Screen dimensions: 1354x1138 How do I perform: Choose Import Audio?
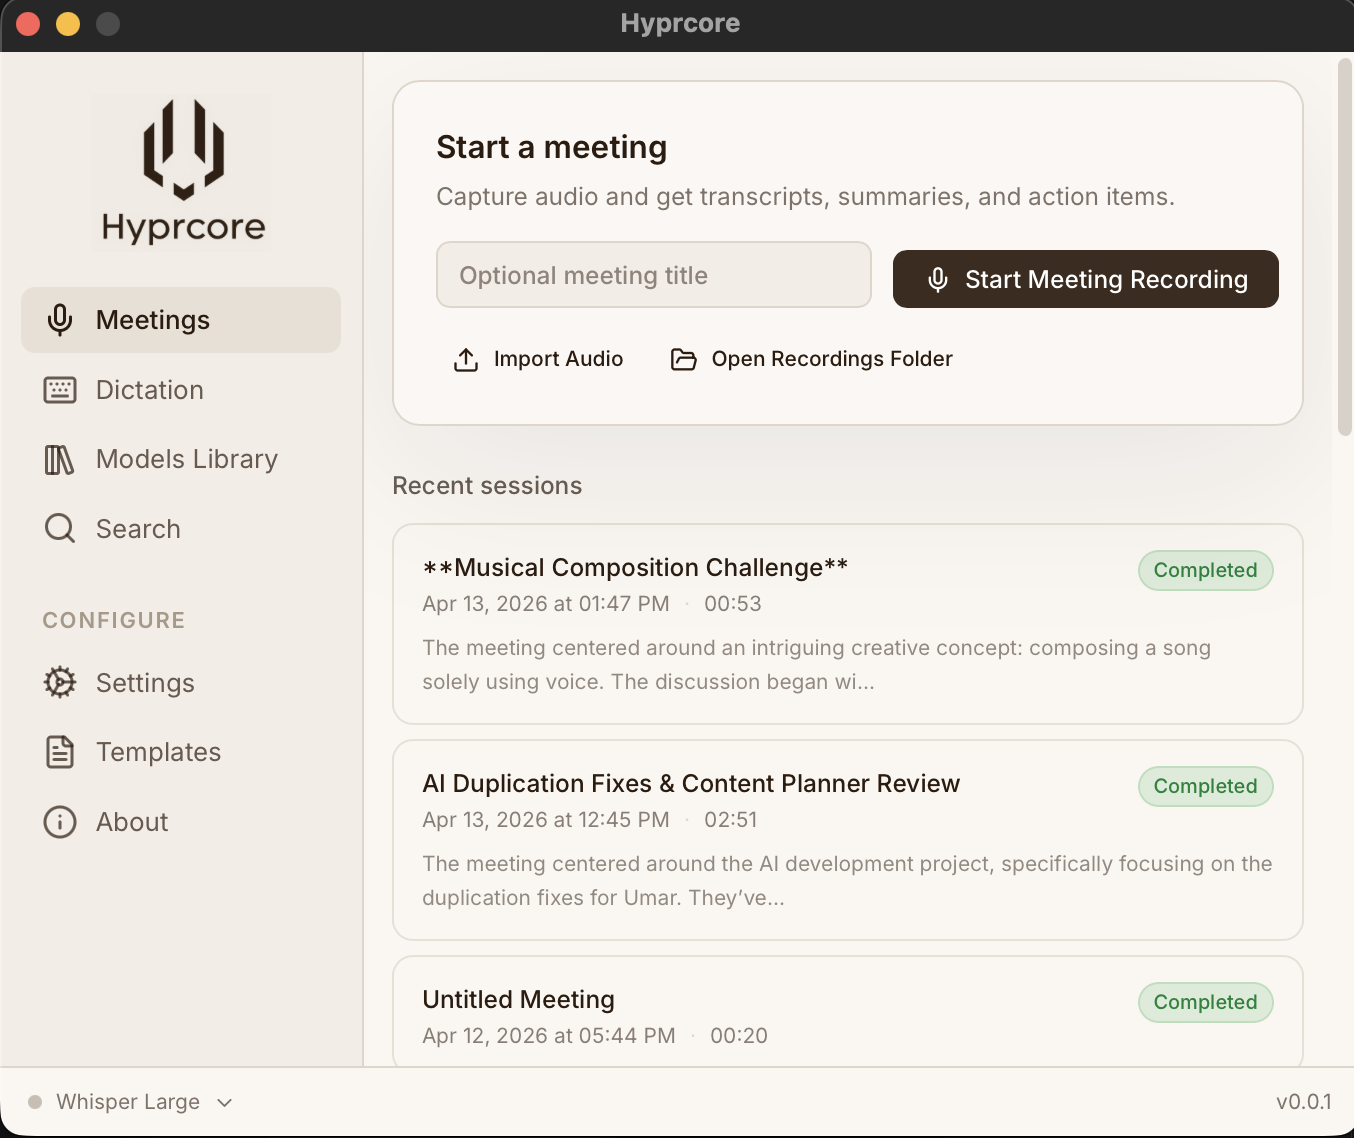click(x=539, y=359)
